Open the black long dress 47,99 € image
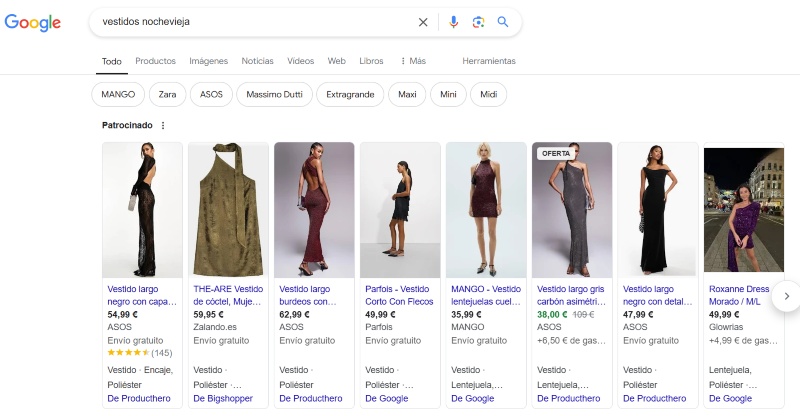The image size is (800, 416). pos(658,210)
